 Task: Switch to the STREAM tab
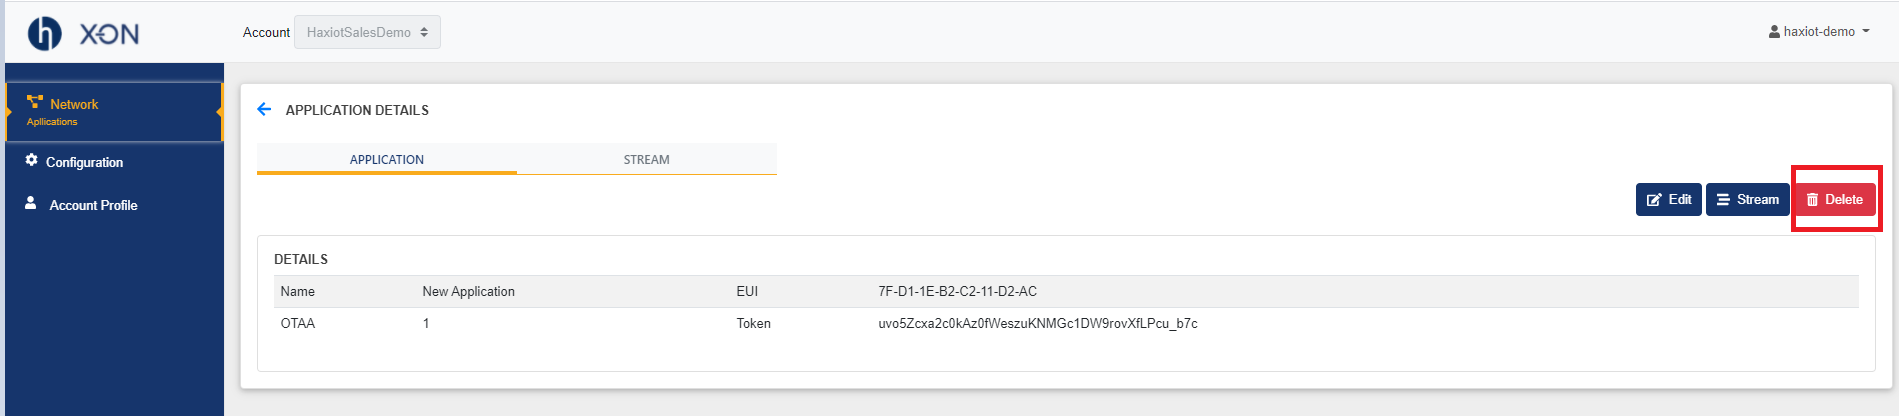(647, 159)
